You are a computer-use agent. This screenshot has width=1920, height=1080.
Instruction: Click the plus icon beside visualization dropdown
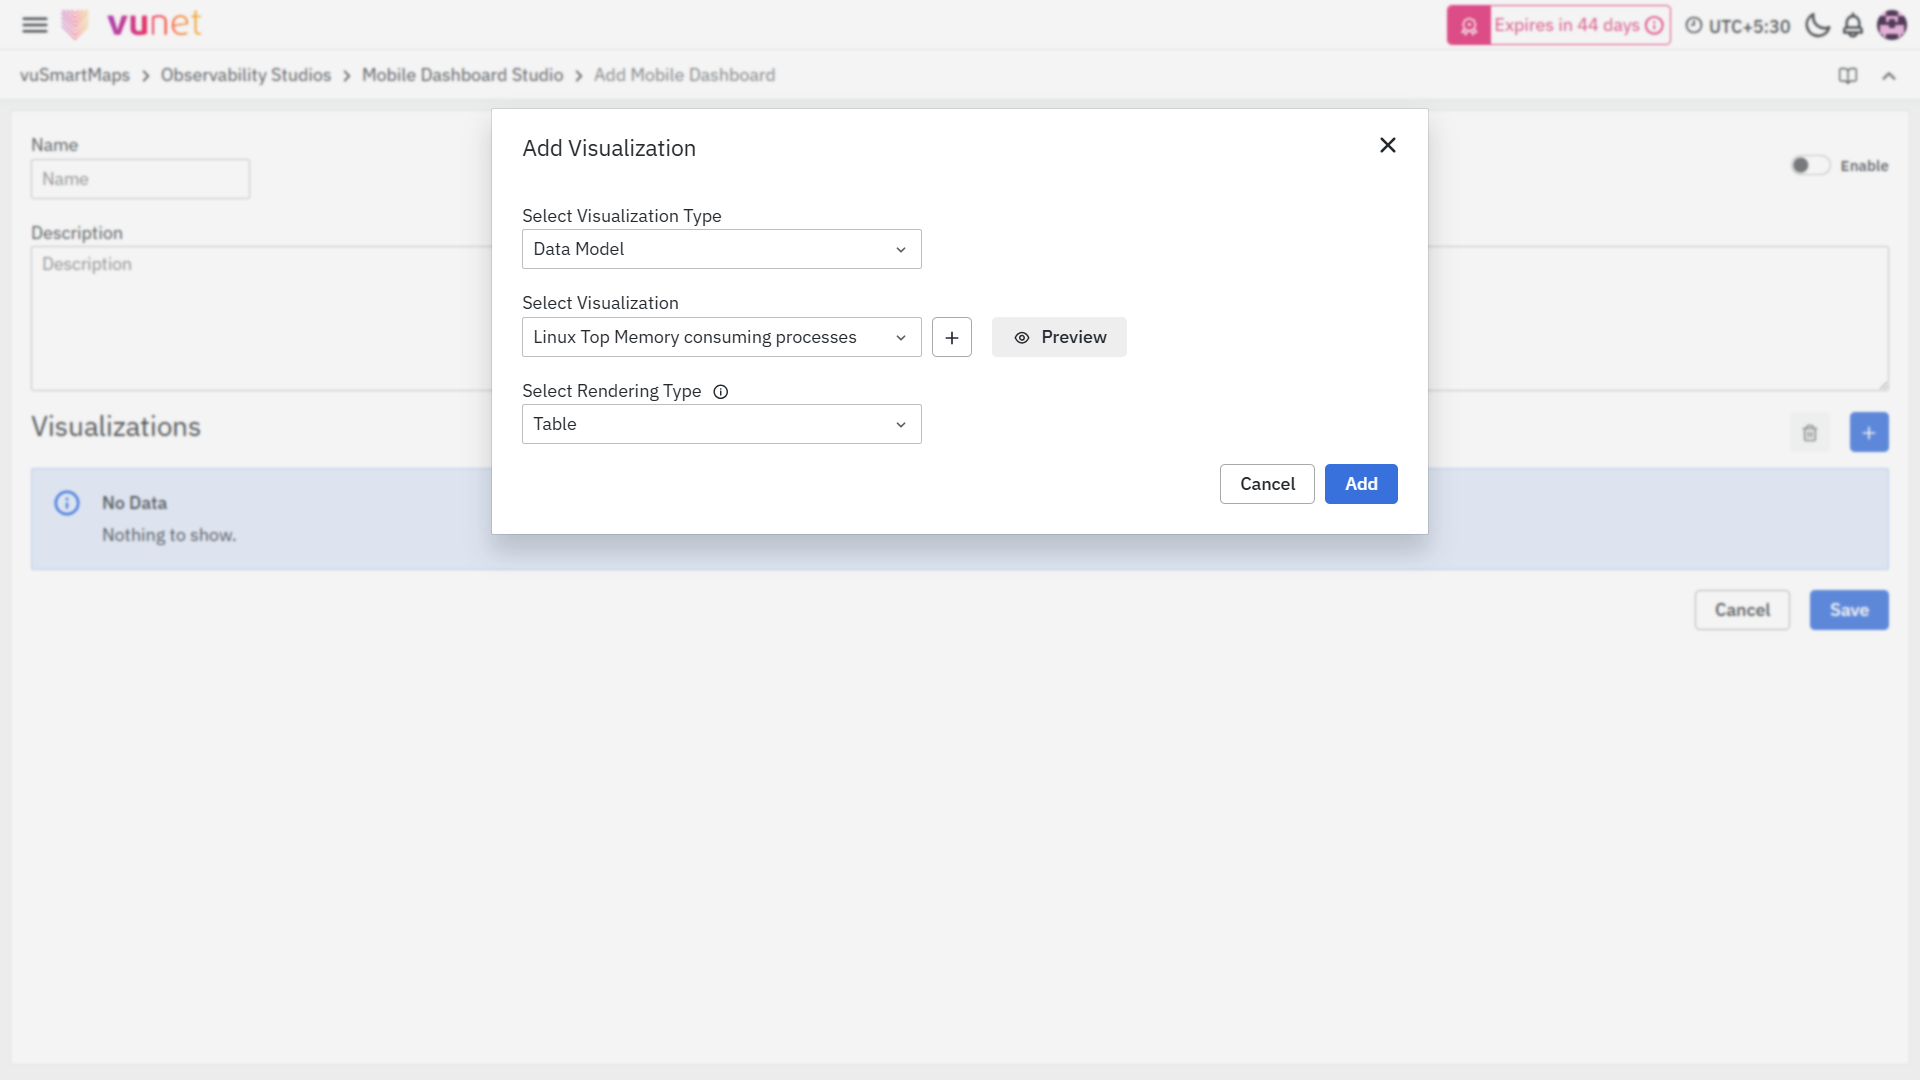click(x=951, y=338)
